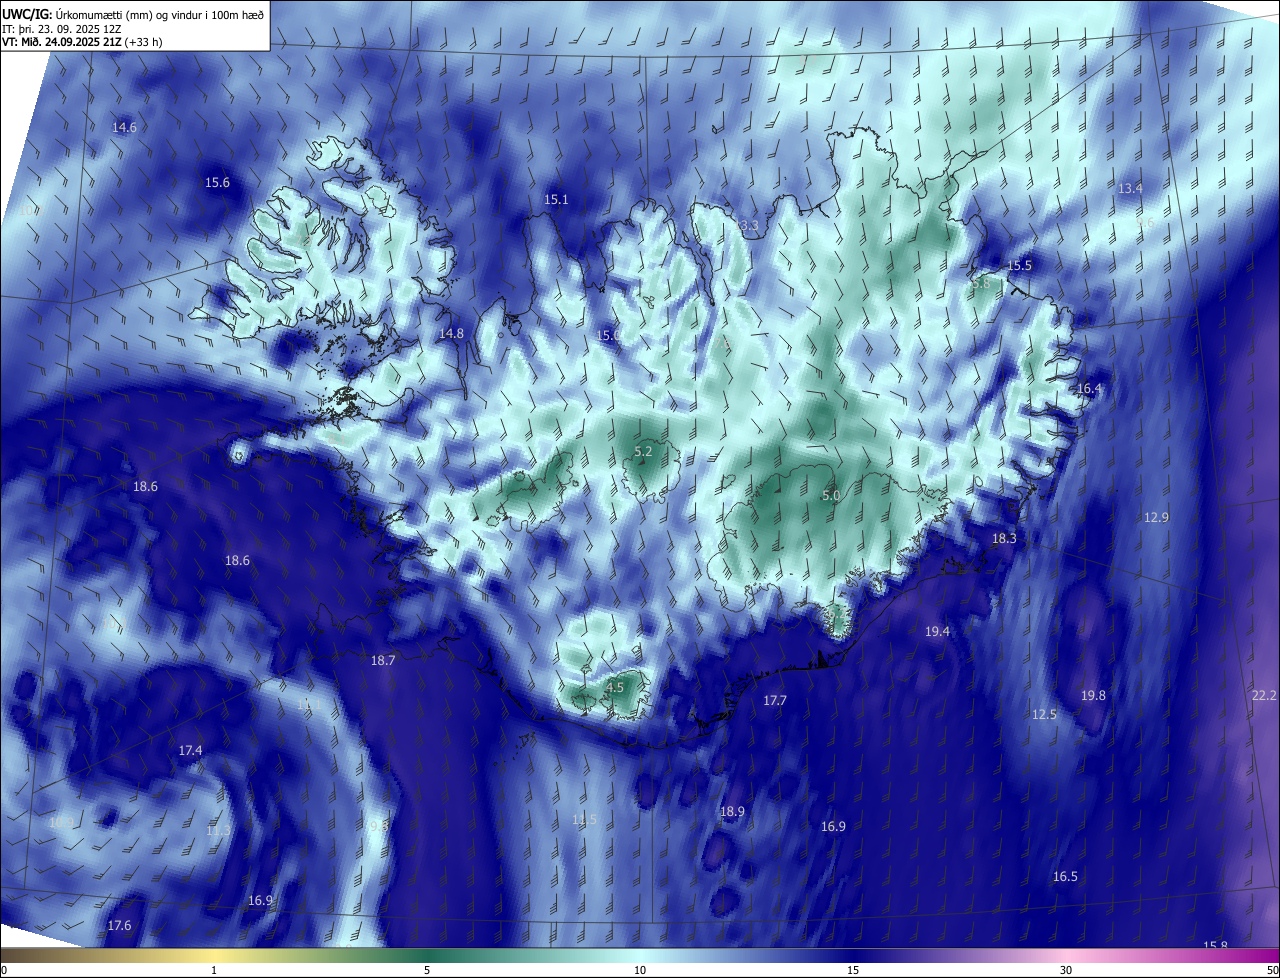
Task: Click the map value 5.0 on Vatnajökull
Action: (831, 495)
